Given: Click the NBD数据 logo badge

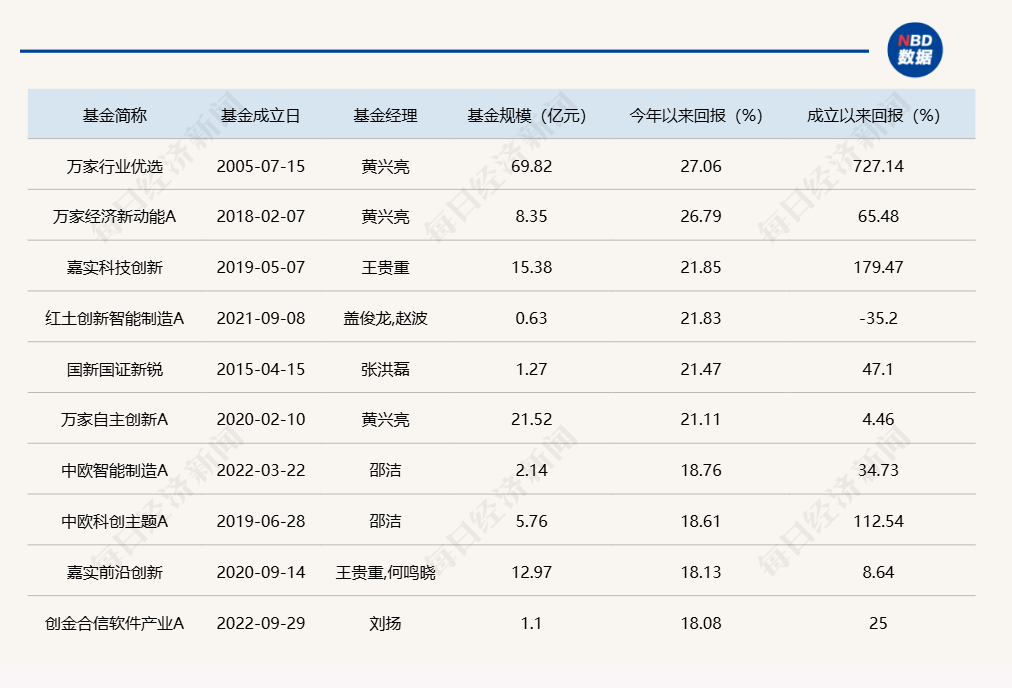Looking at the screenshot, I should click(x=915, y=50).
